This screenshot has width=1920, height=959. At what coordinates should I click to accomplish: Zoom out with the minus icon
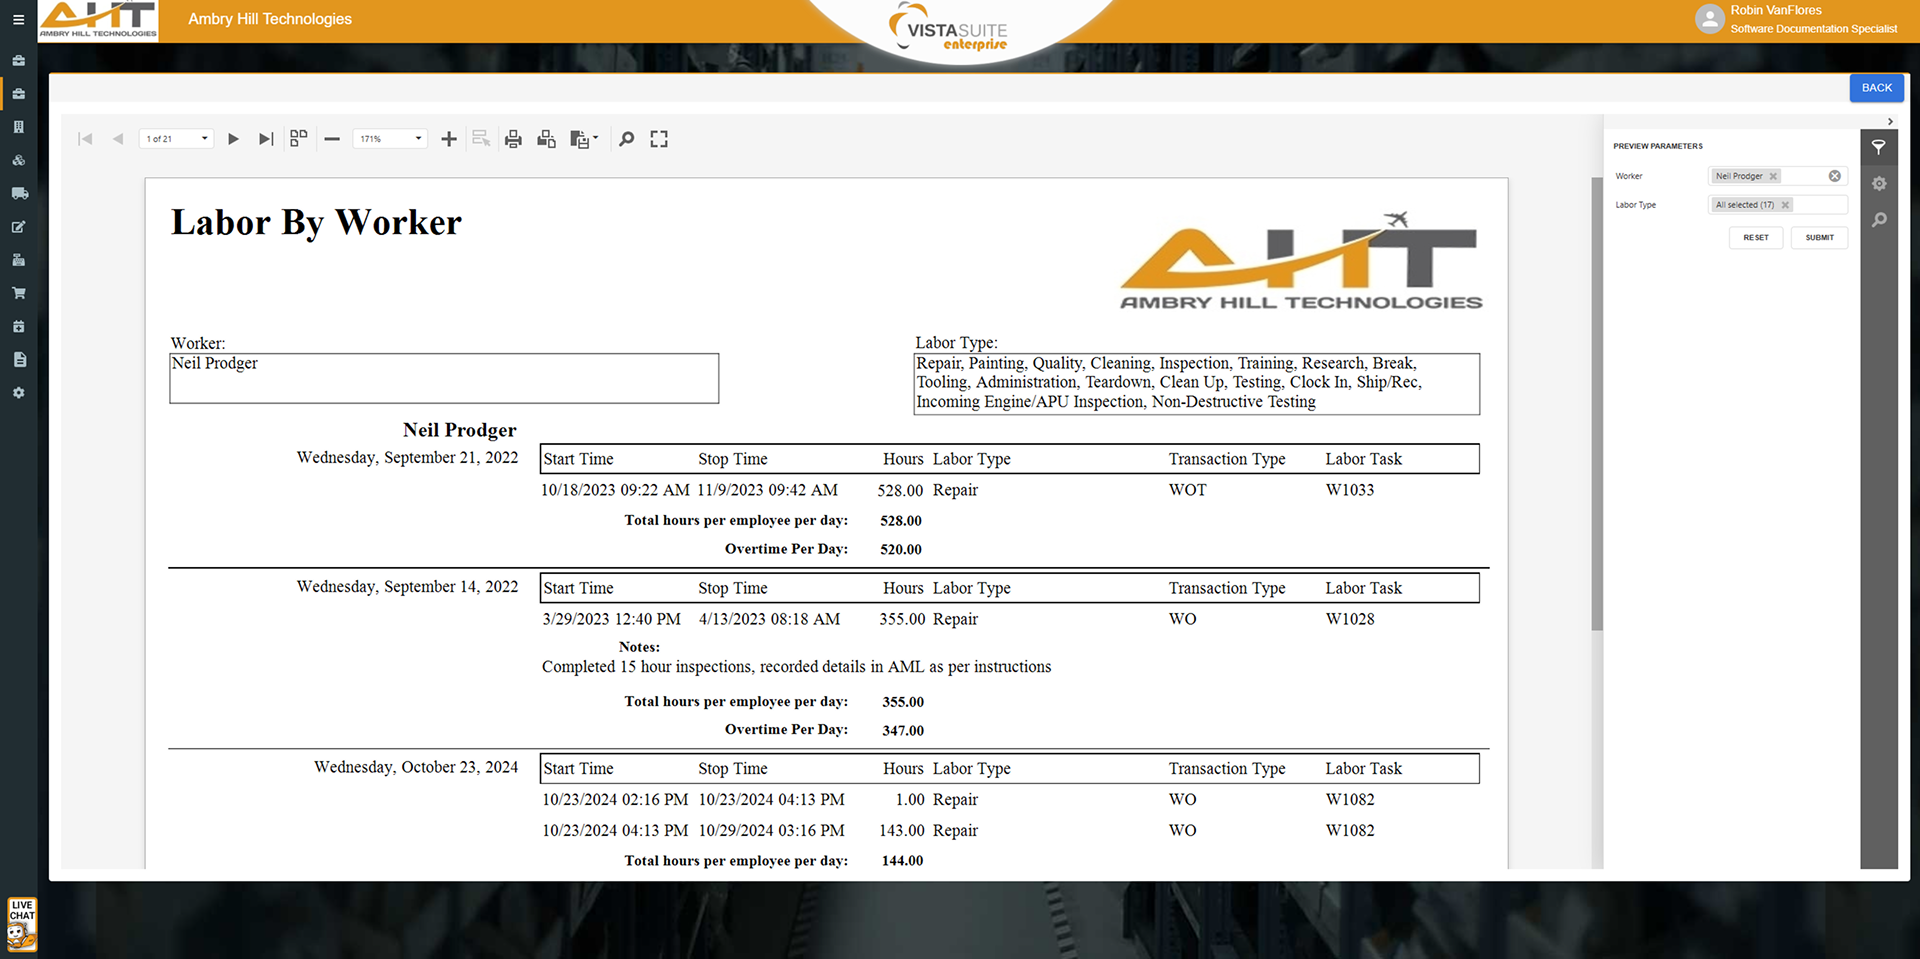click(332, 139)
